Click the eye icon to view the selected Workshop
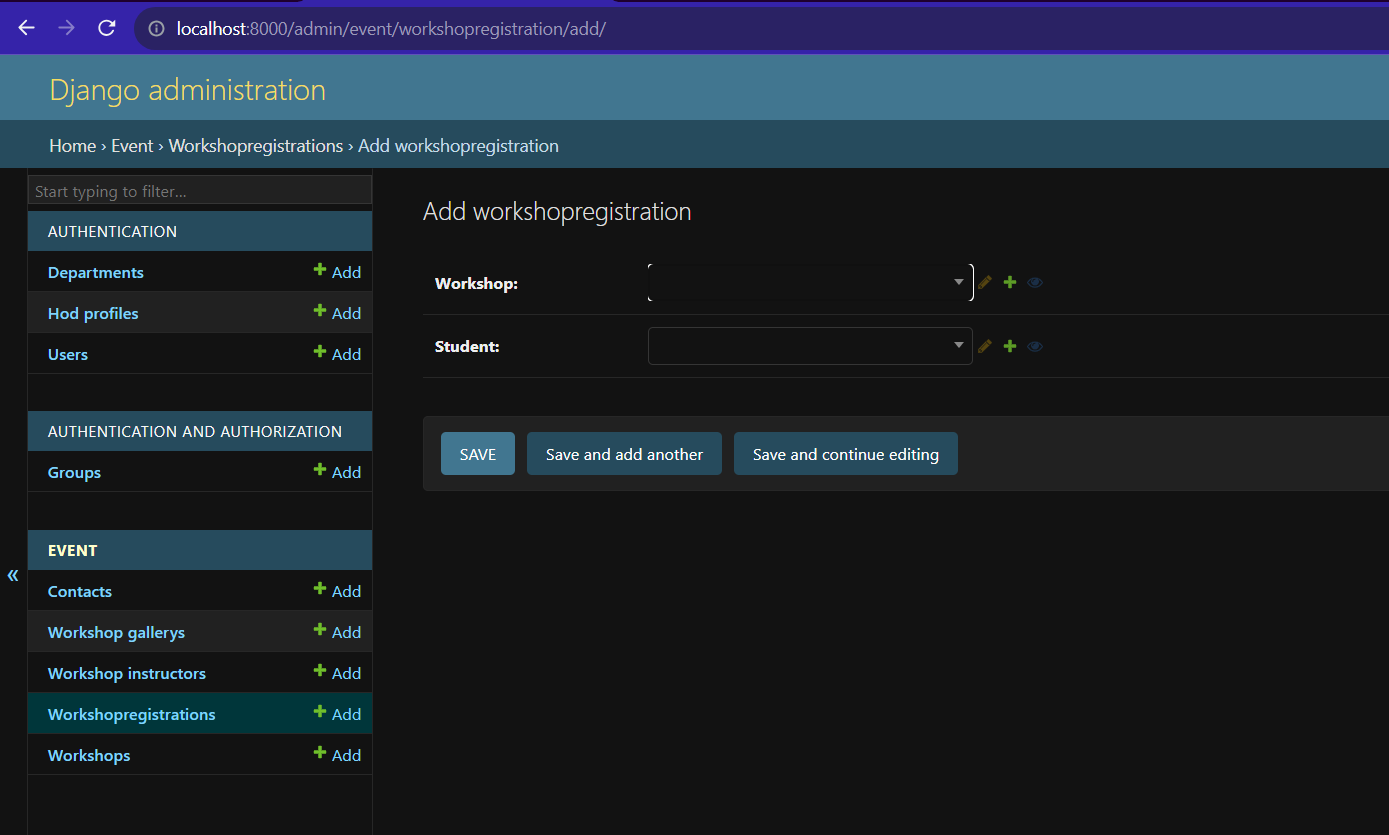 [x=1035, y=282]
